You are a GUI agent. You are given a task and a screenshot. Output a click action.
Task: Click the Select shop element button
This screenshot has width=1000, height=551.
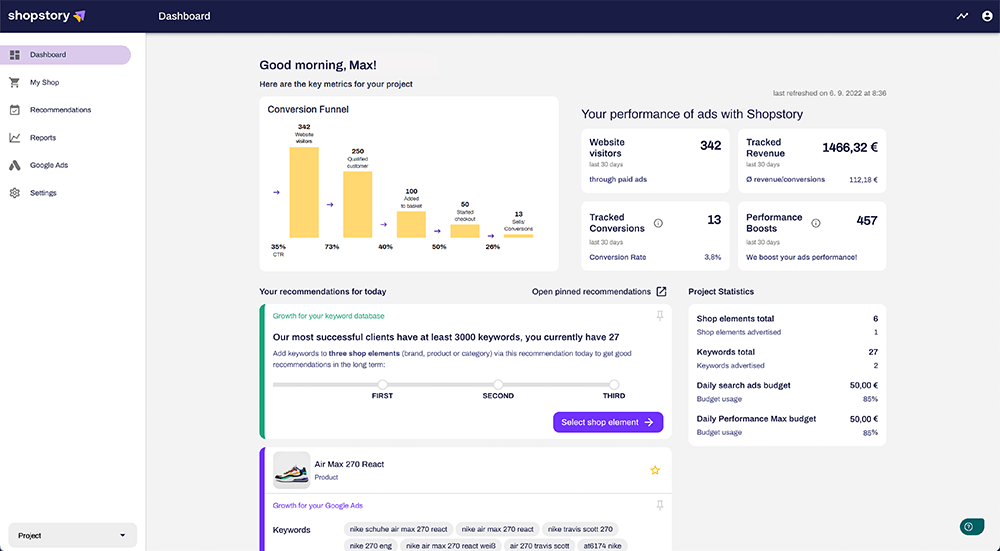(x=608, y=422)
